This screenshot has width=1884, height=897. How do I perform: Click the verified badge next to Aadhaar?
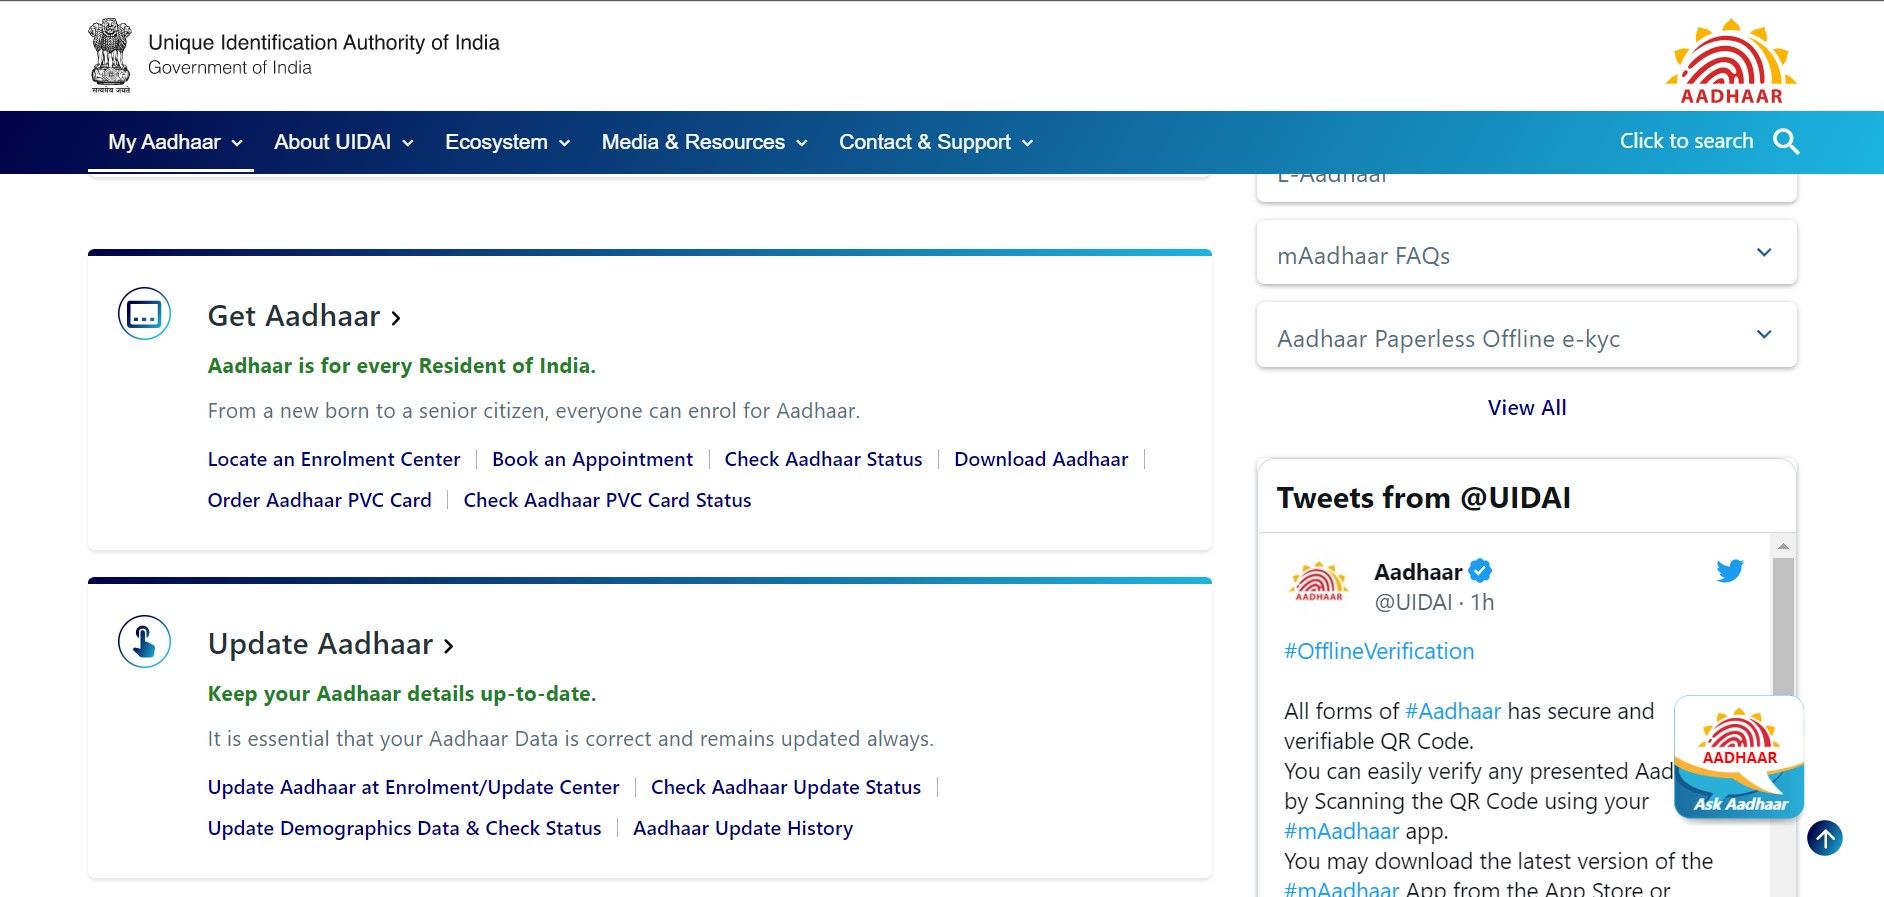[x=1481, y=571]
